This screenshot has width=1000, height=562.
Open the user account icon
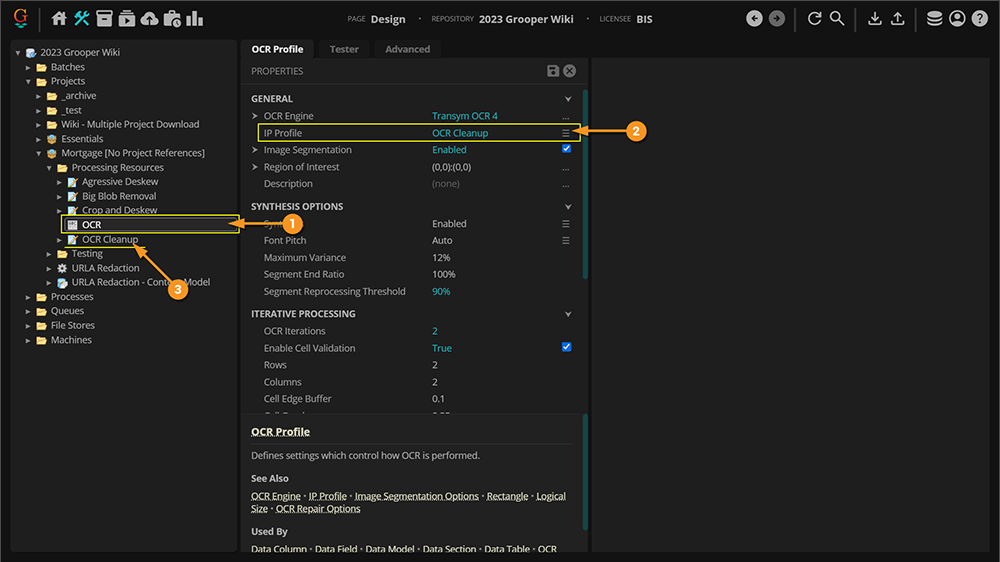pyautogui.click(x=957, y=19)
